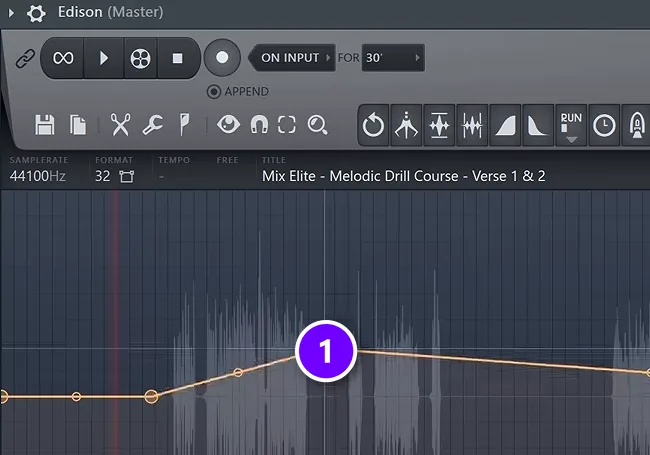Image resolution: width=650 pixels, height=455 pixels.
Task: Click the multi-bar waveform denoise tool
Action: pos(472,126)
